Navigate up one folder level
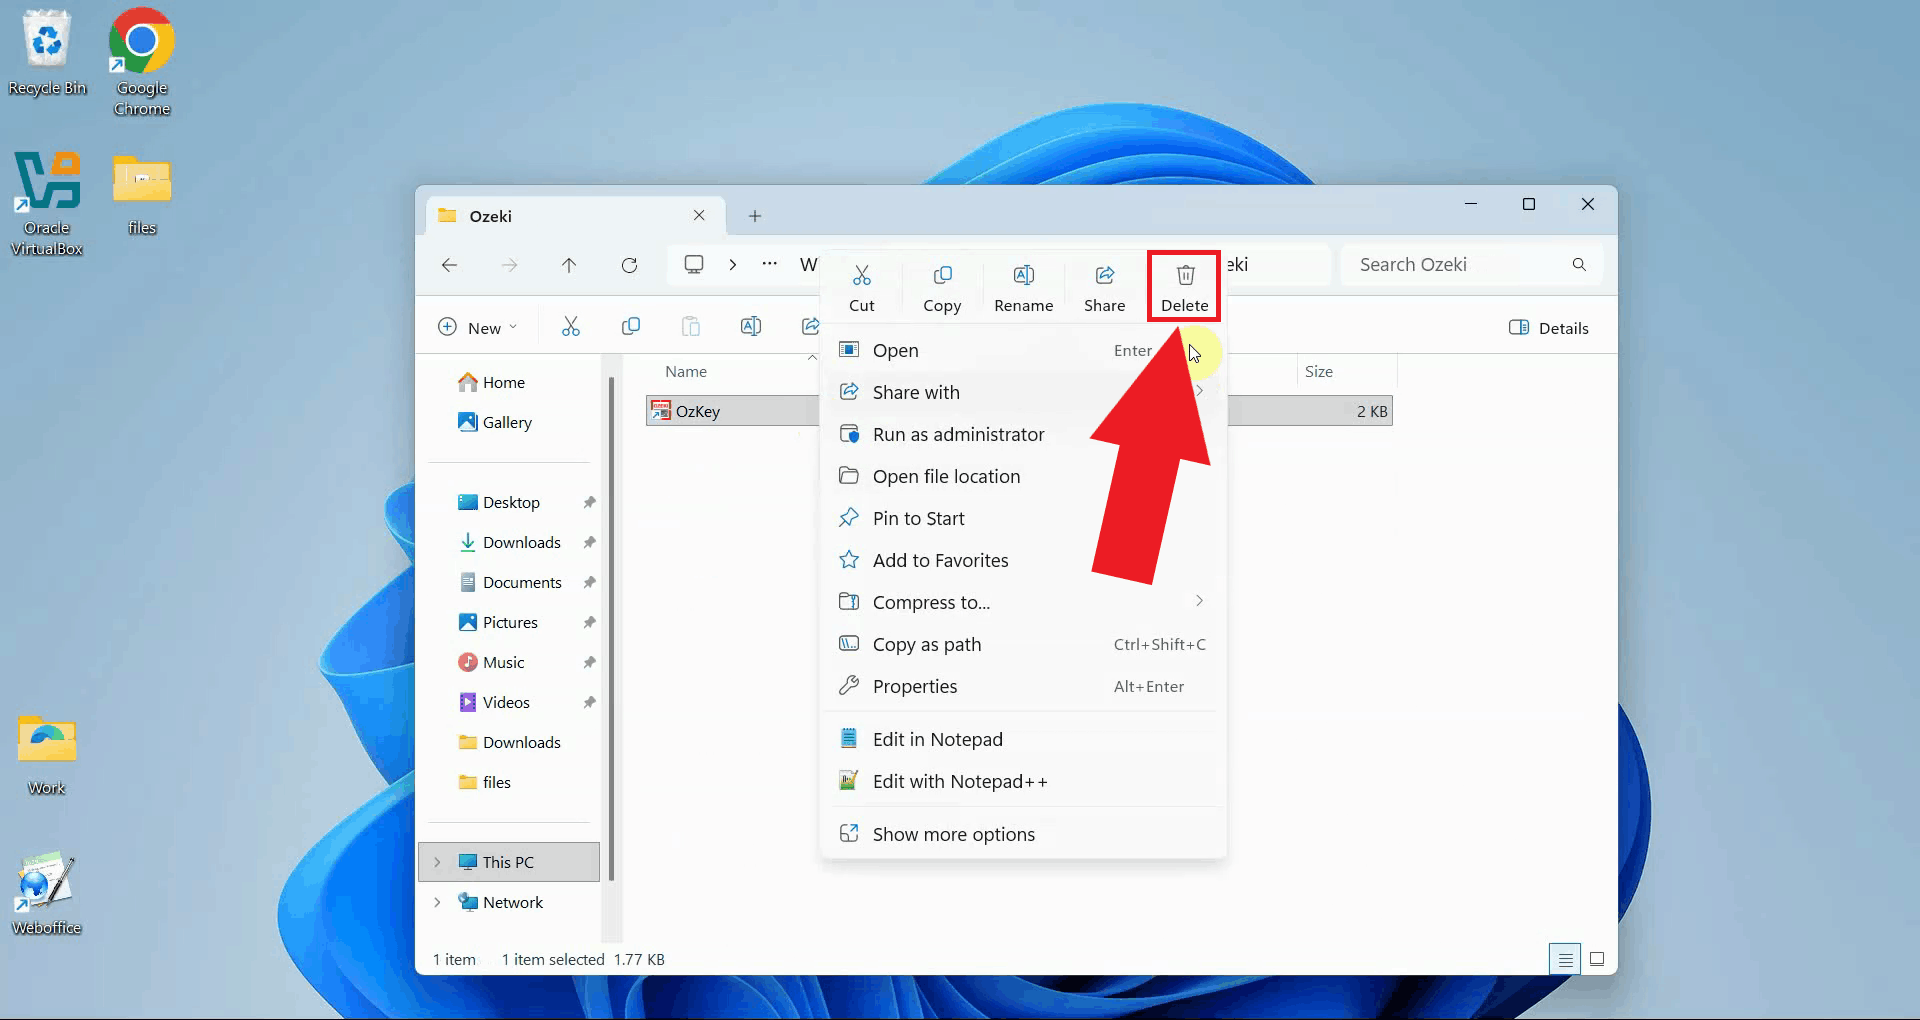This screenshot has height=1020, width=1920. coord(569,265)
